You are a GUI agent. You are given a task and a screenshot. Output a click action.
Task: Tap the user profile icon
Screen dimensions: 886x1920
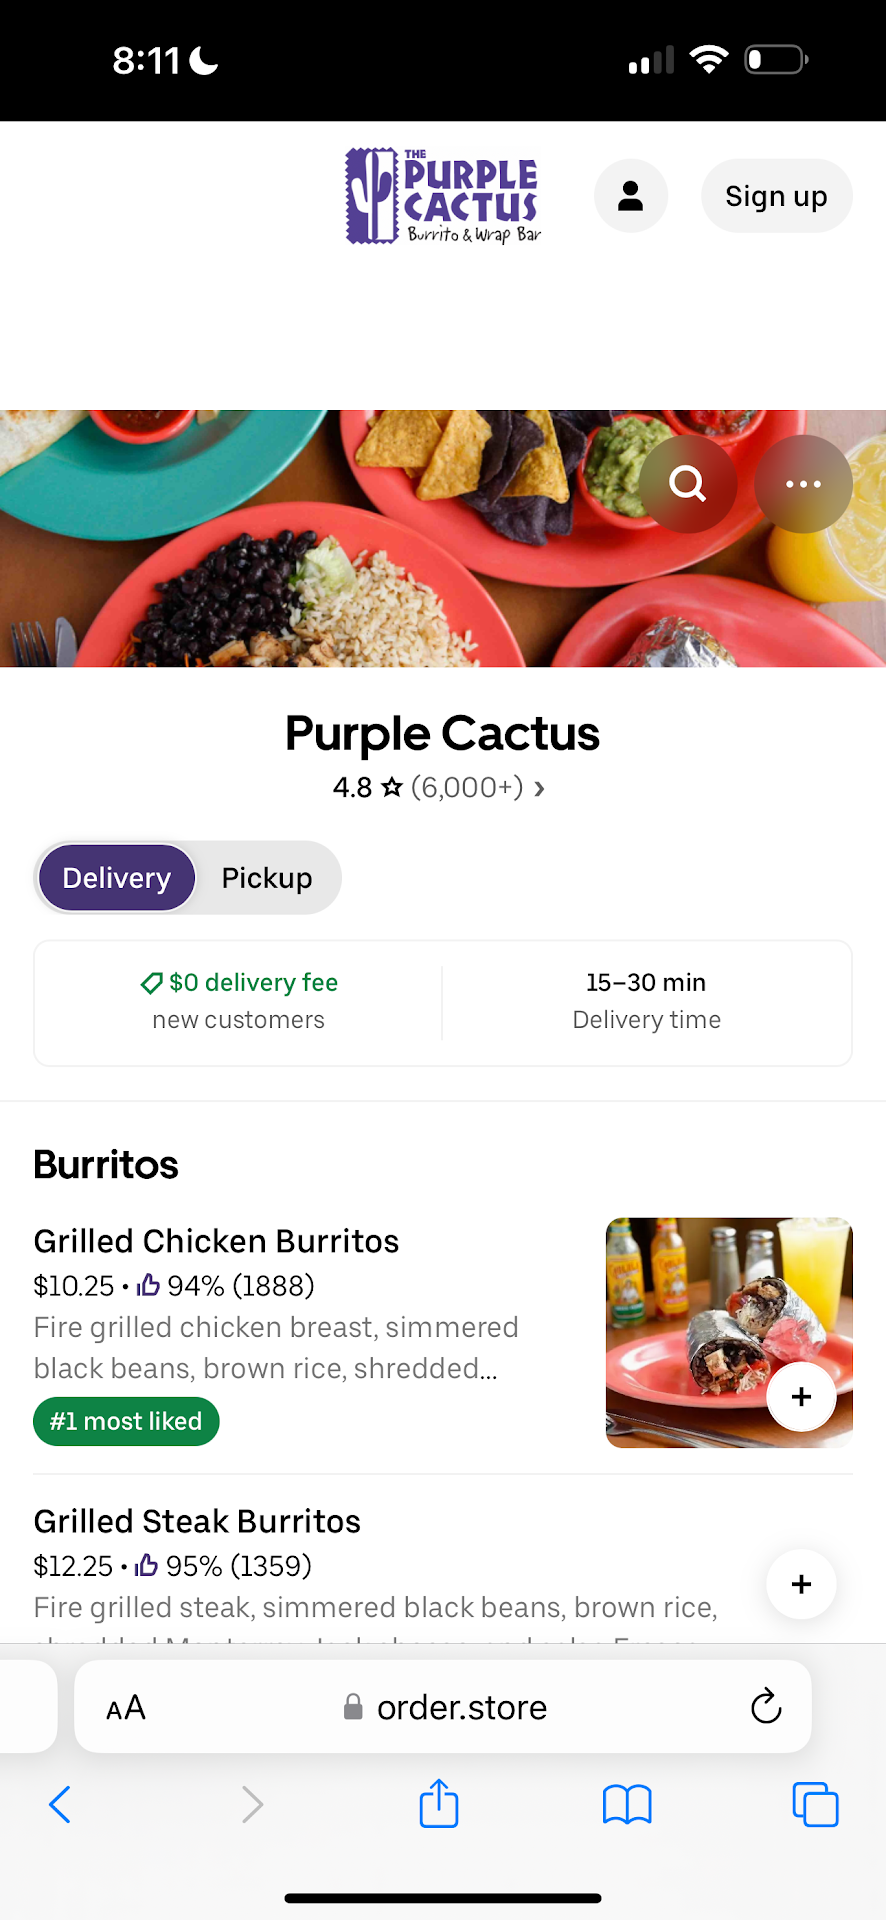click(631, 196)
